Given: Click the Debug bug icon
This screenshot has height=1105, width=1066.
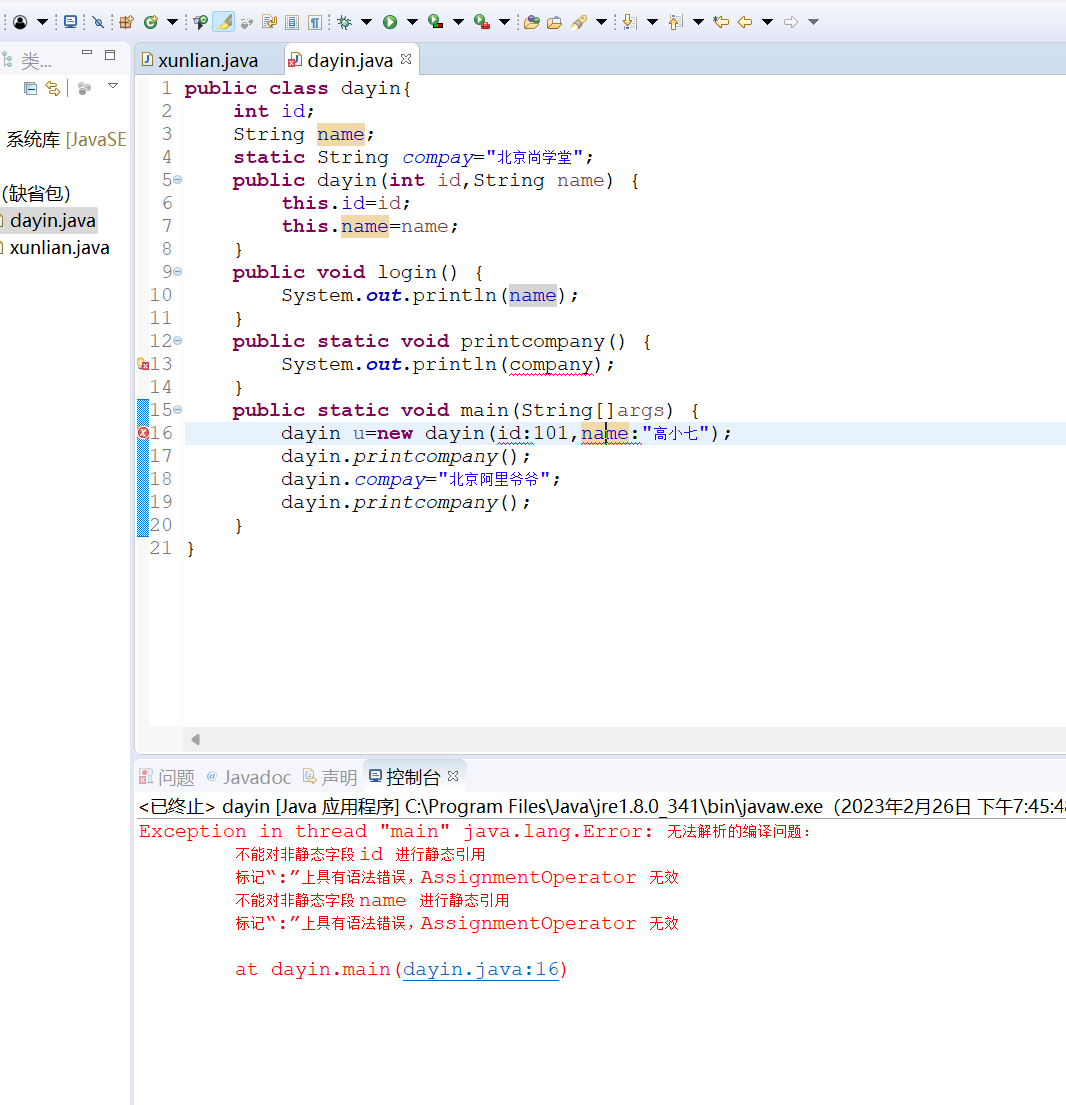Looking at the screenshot, I should coord(345,22).
